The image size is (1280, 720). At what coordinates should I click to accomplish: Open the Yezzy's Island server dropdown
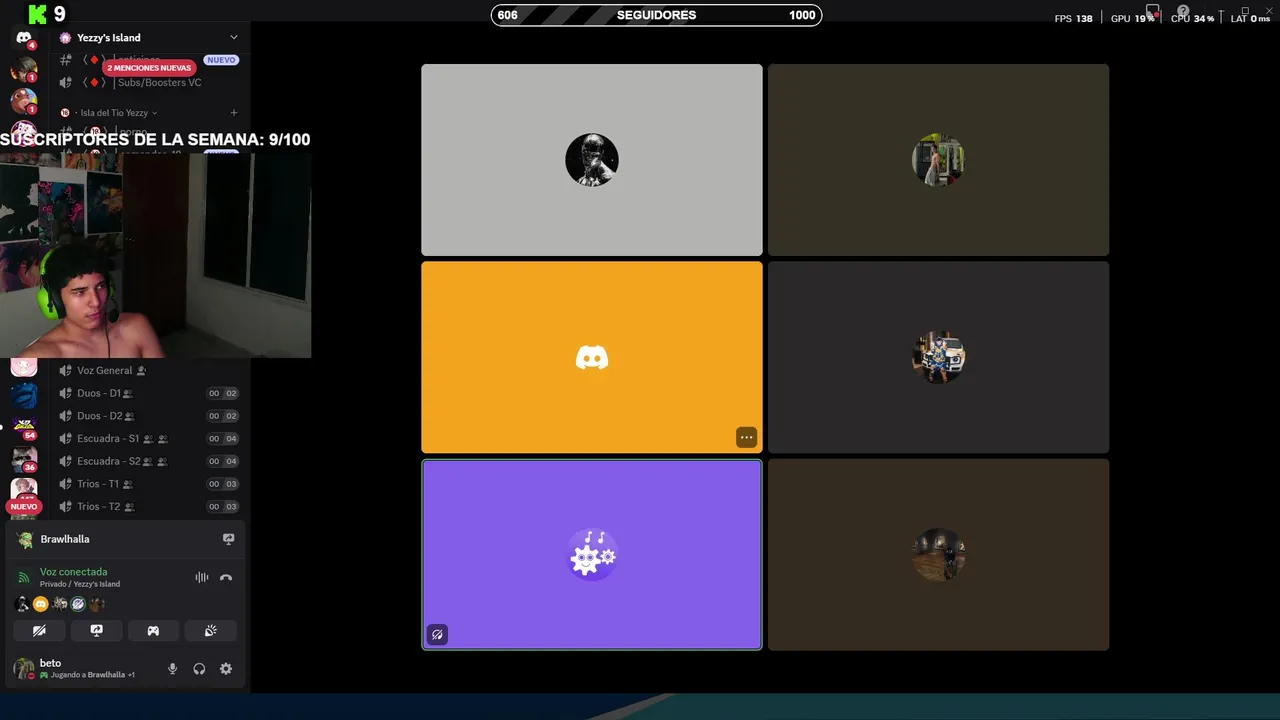pos(150,38)
